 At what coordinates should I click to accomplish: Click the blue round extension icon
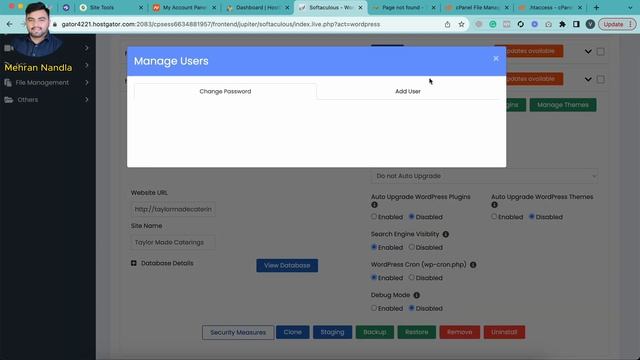pos(534,24)
